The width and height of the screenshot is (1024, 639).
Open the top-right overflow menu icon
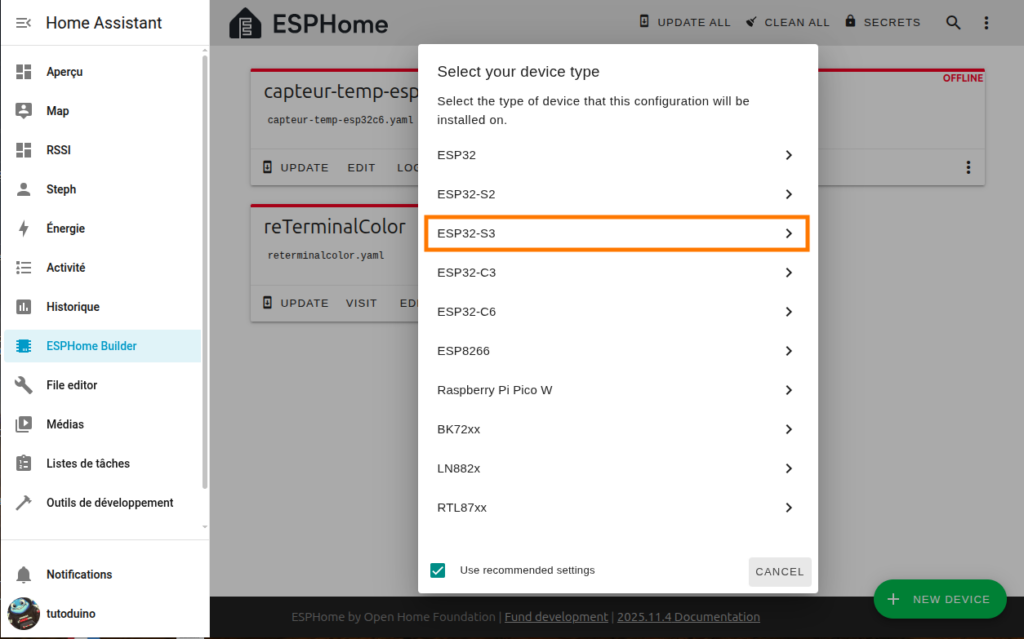coord(986,22)
